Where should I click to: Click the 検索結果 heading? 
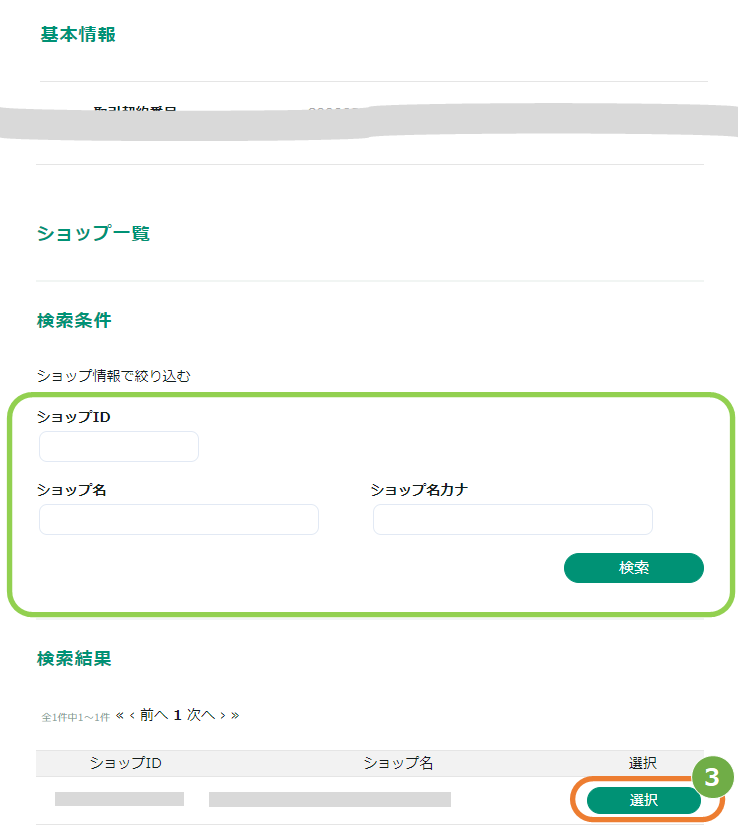[74, 658]
